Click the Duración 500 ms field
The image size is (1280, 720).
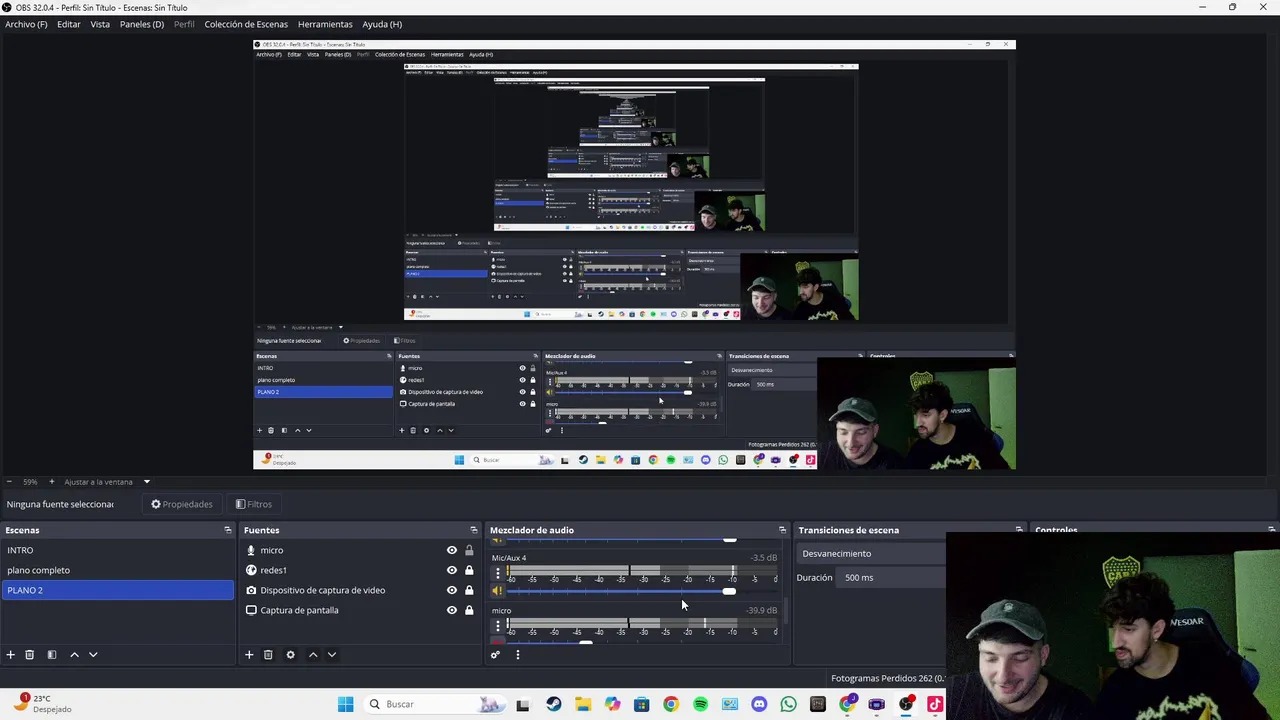(x=890, y=577)
